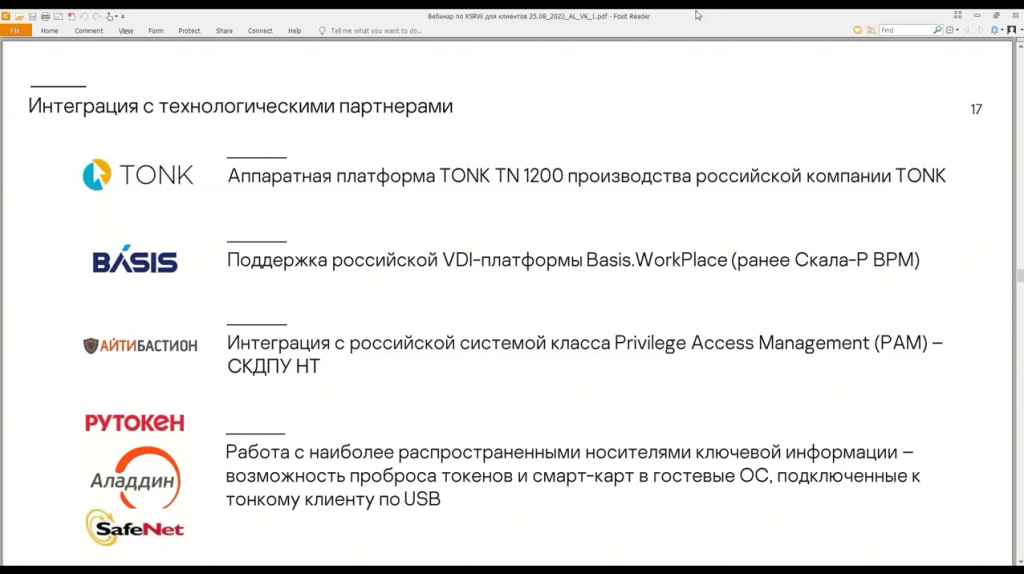Click the slide title 'Интеграция с технологическими партнерами'

coord(240,106)
